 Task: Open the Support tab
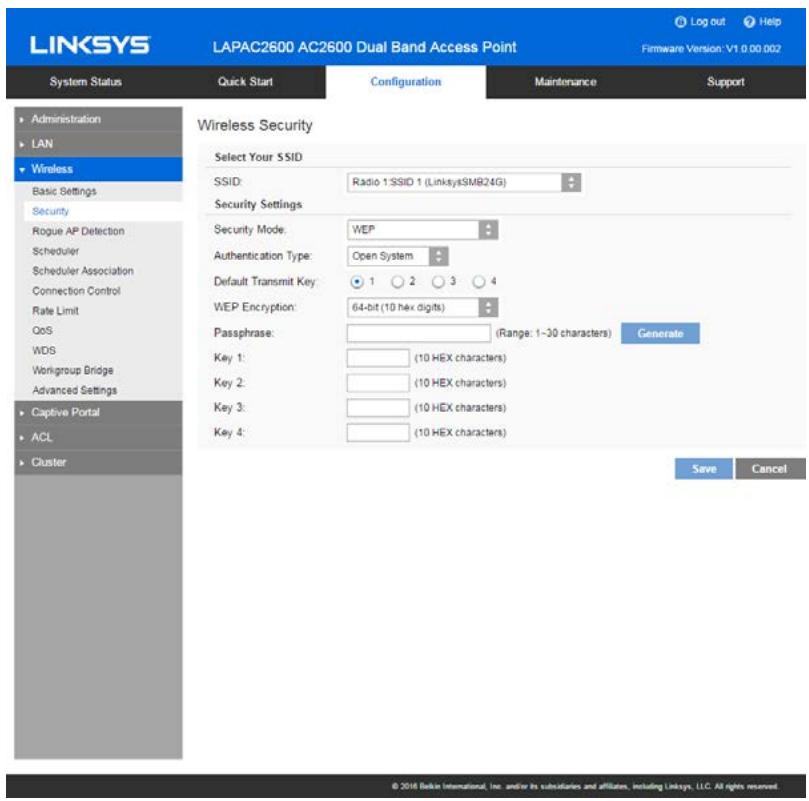click(x=725, y=82)
